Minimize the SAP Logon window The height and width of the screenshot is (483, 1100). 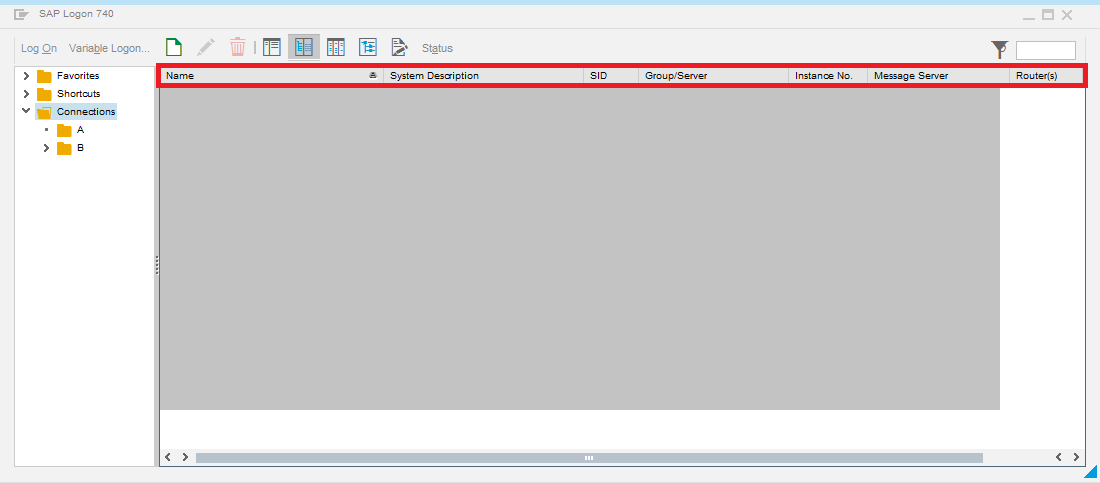coord(1029,17)
